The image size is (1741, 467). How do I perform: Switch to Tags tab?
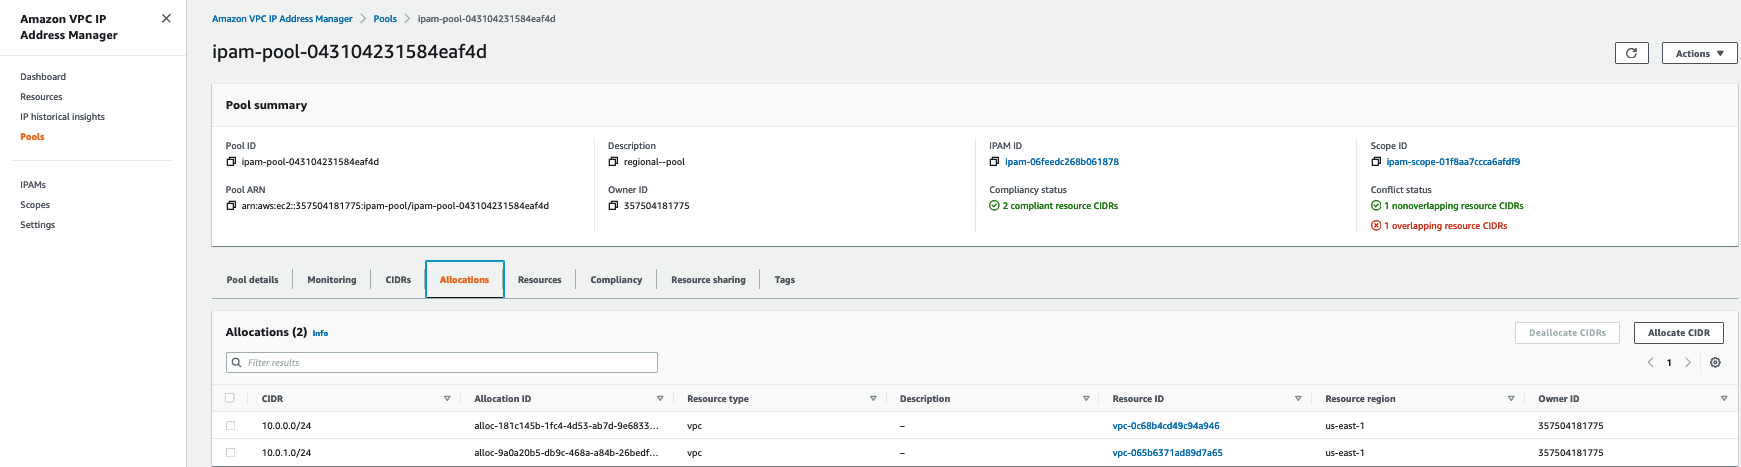pos(785,280)
